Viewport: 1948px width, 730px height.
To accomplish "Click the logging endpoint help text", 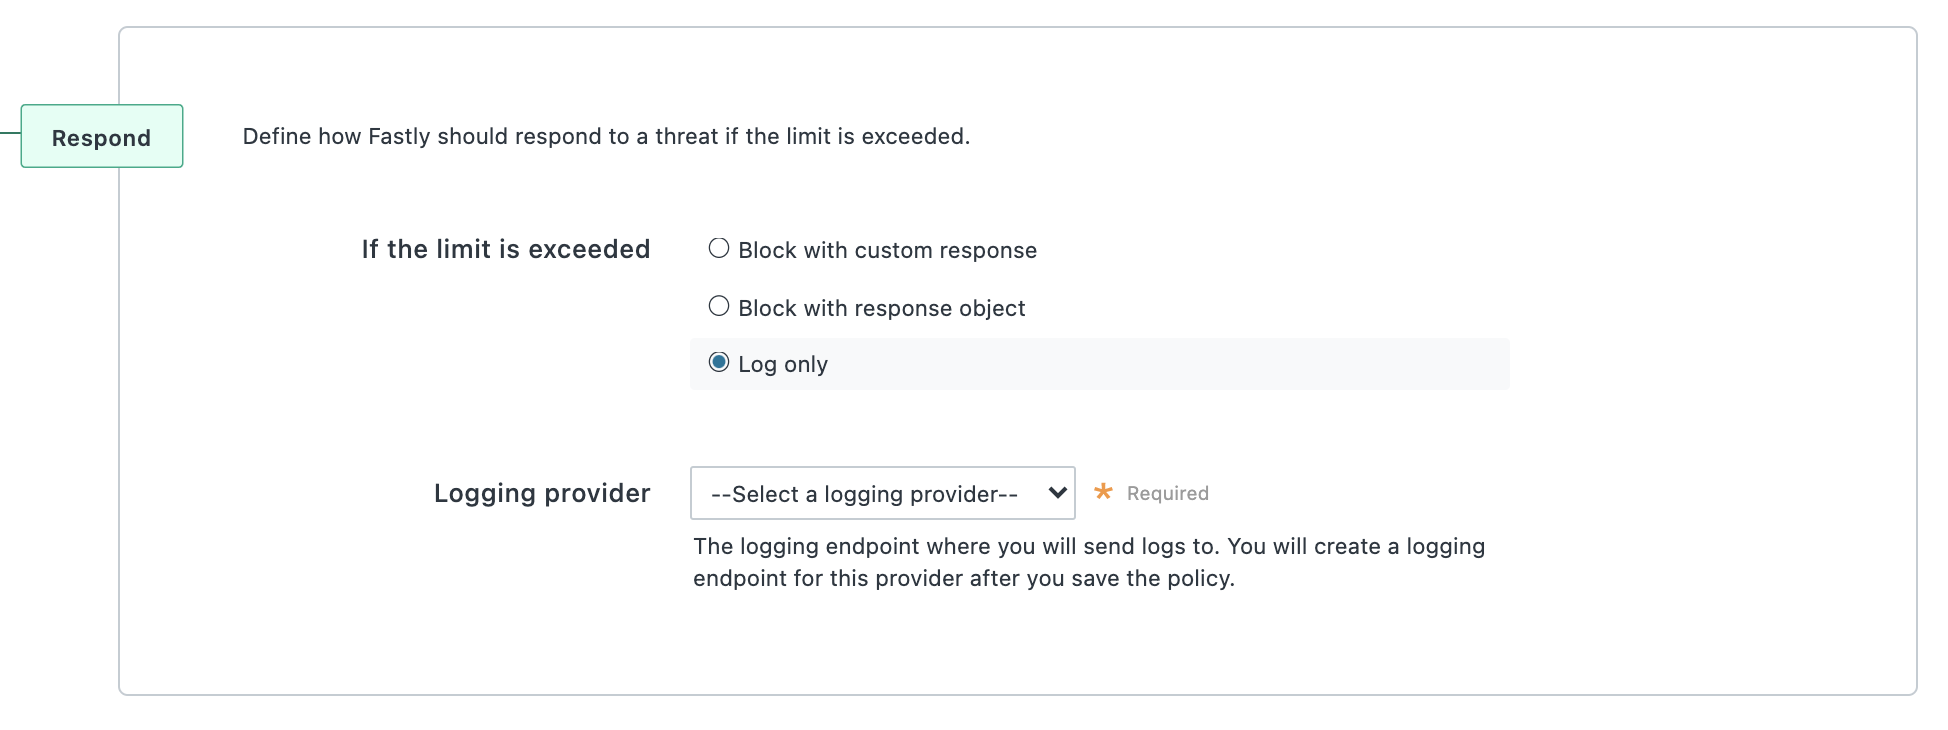I will 1089,547.
